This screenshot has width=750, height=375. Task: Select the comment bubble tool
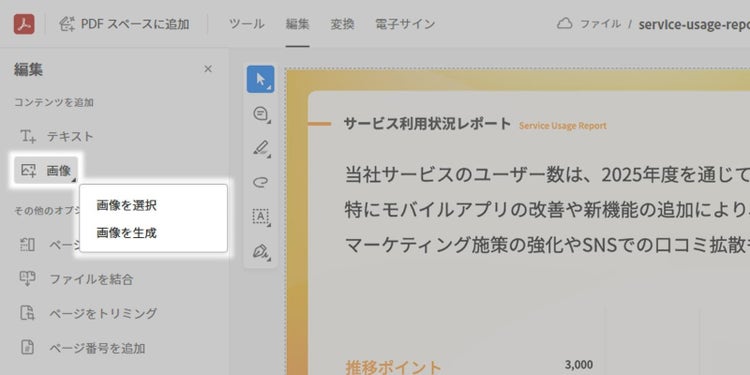[x=261, y=114]
